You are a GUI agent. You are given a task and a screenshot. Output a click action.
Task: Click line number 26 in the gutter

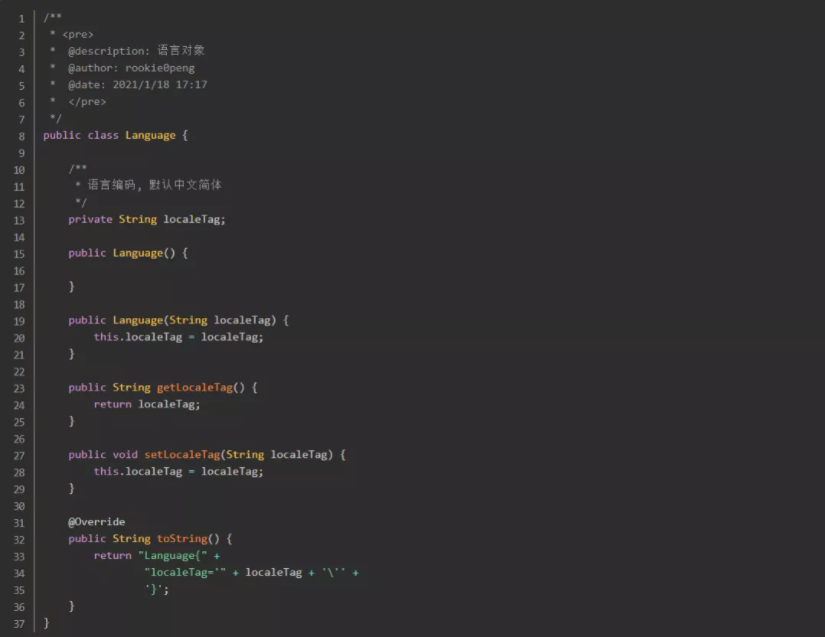point(19,439)
